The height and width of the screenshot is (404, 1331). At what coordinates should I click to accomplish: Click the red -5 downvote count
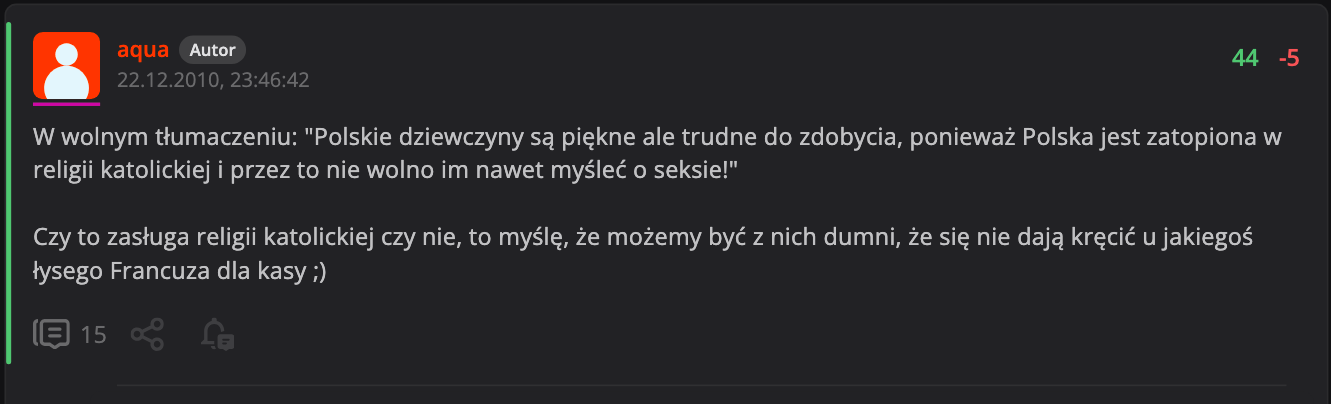pyautogui.click(x=1289, y=59)
